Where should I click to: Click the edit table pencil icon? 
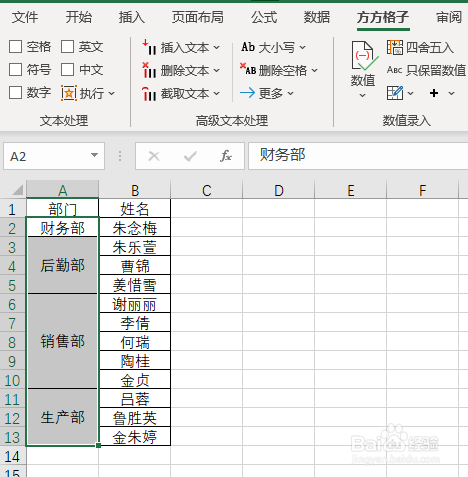tap(395, 93)
